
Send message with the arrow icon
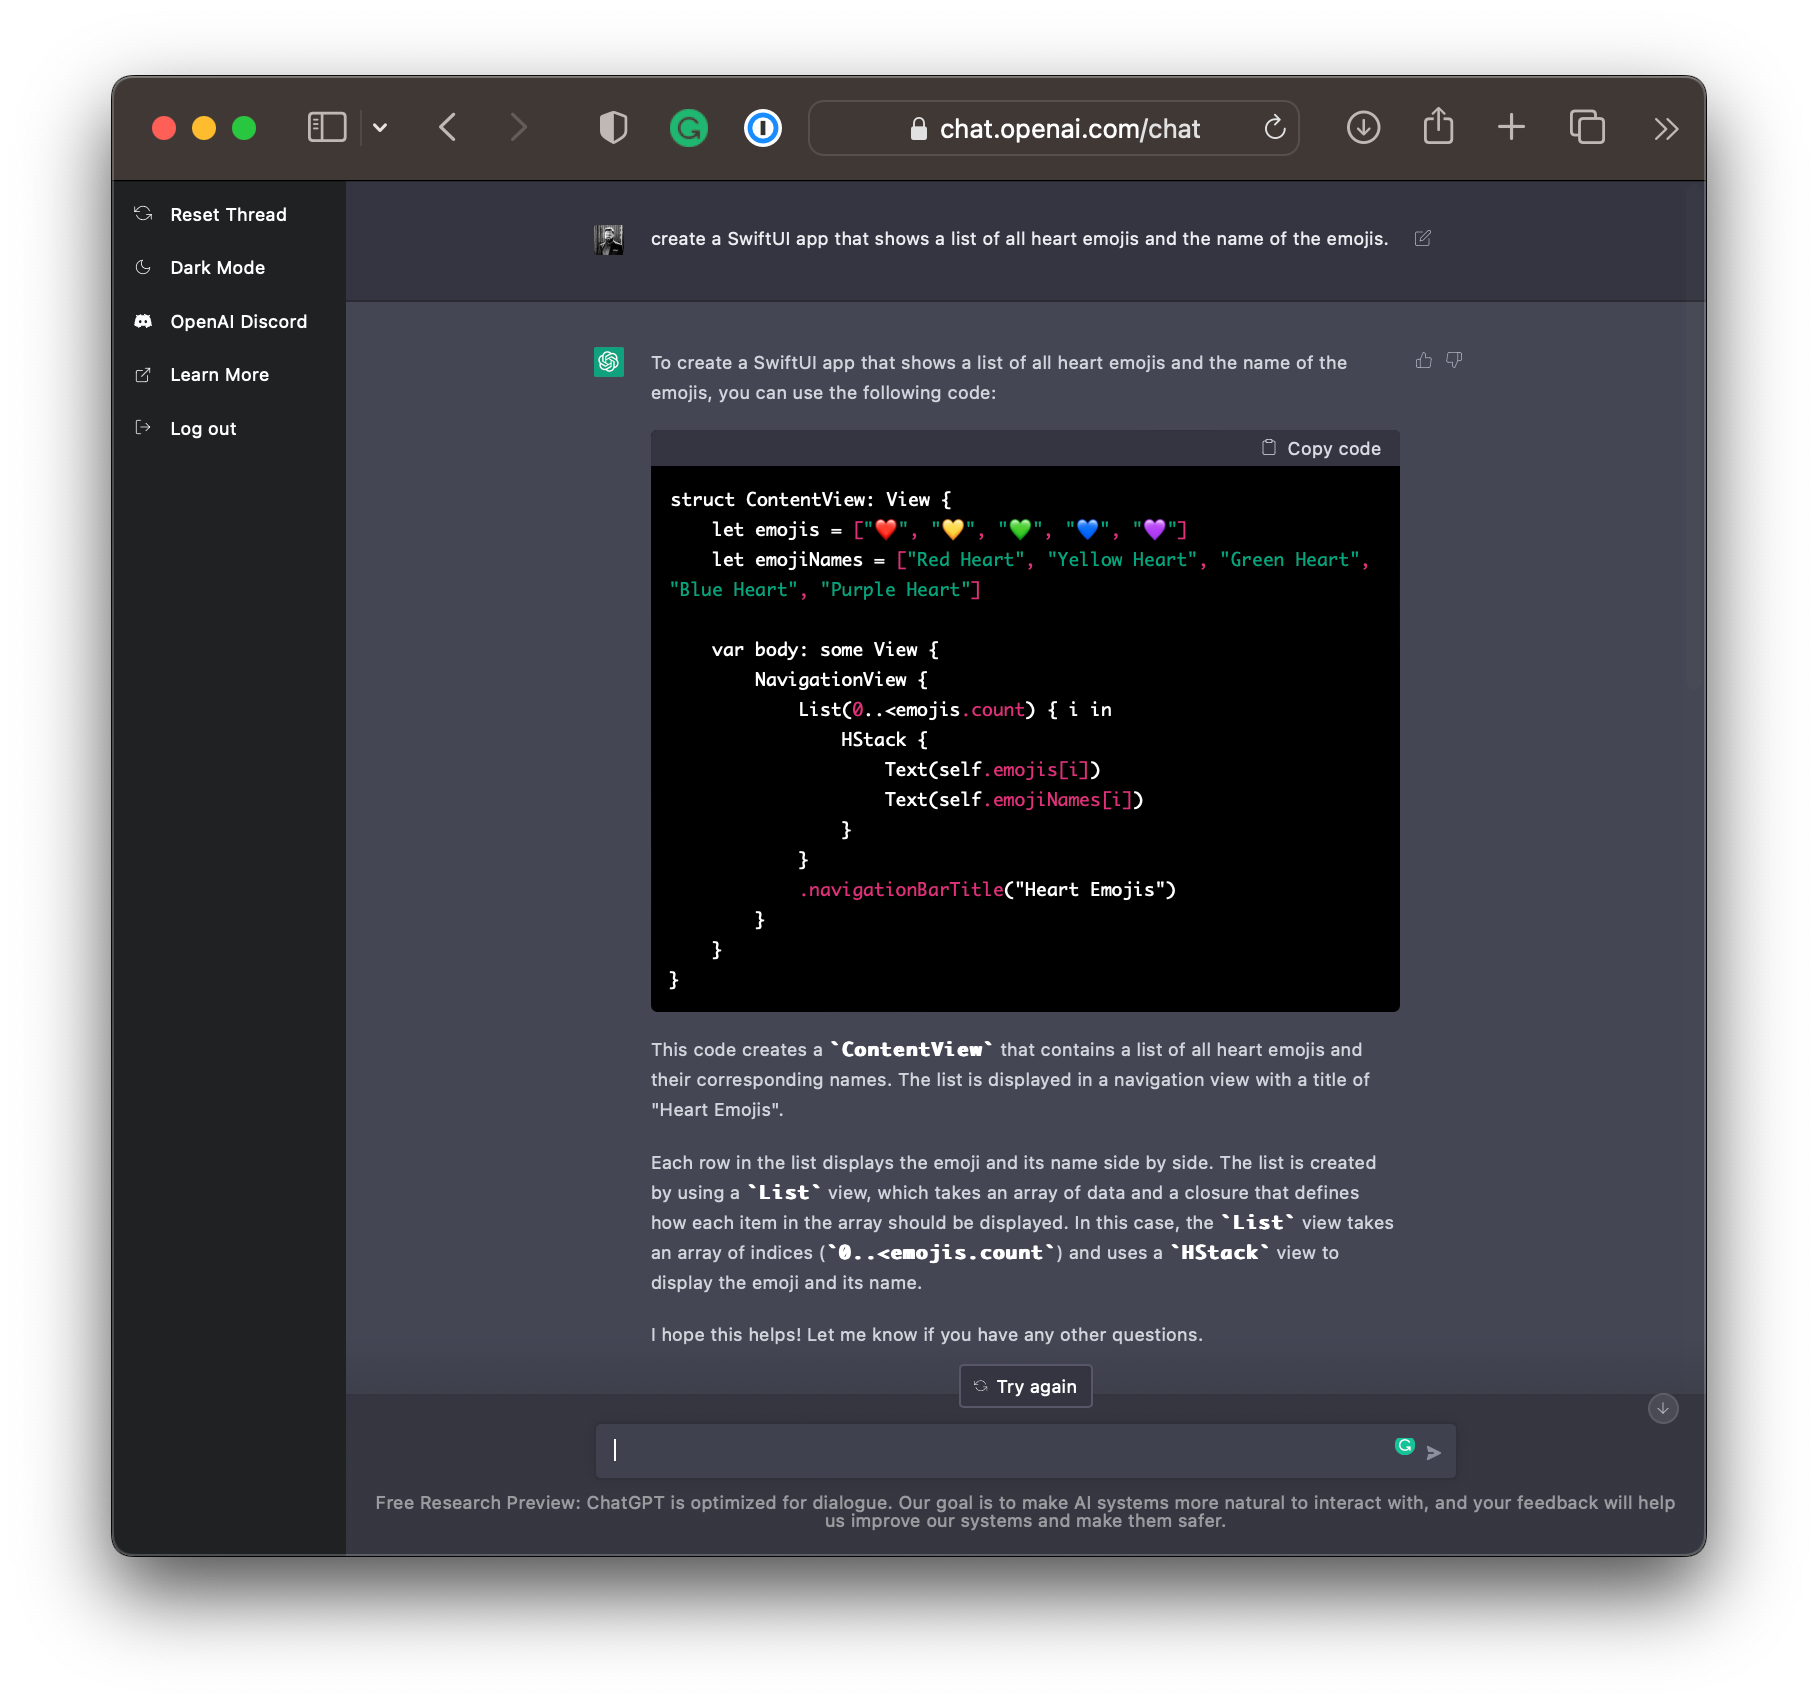tap(1434, 1453)
